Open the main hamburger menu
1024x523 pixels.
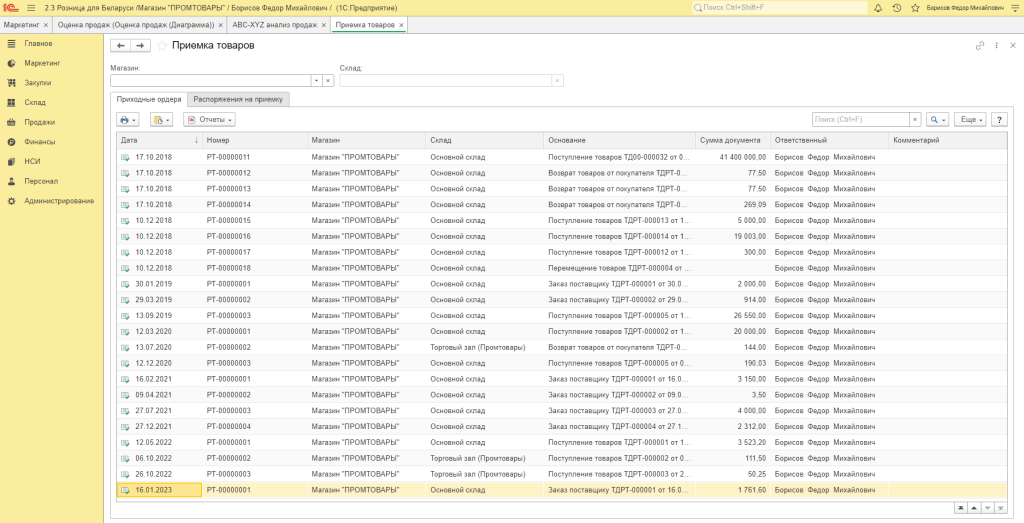(x=31, y=7)
